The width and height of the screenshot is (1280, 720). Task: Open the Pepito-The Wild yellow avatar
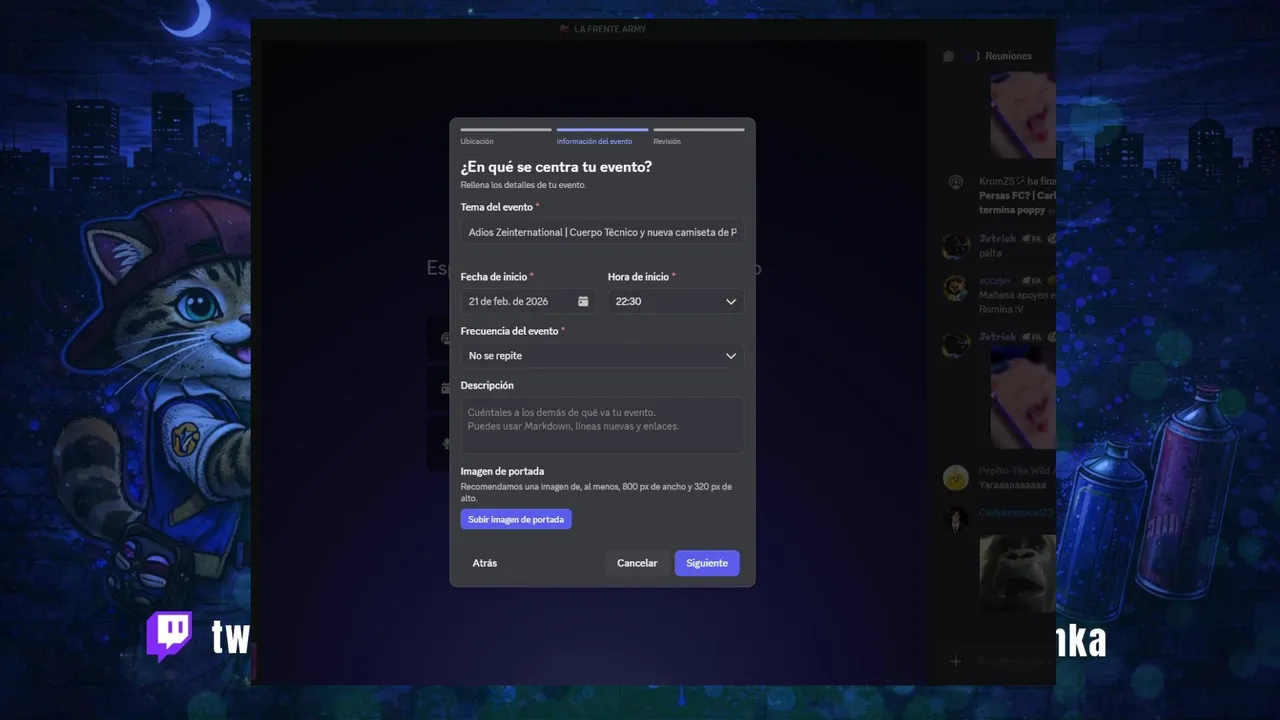click(956, 478)
